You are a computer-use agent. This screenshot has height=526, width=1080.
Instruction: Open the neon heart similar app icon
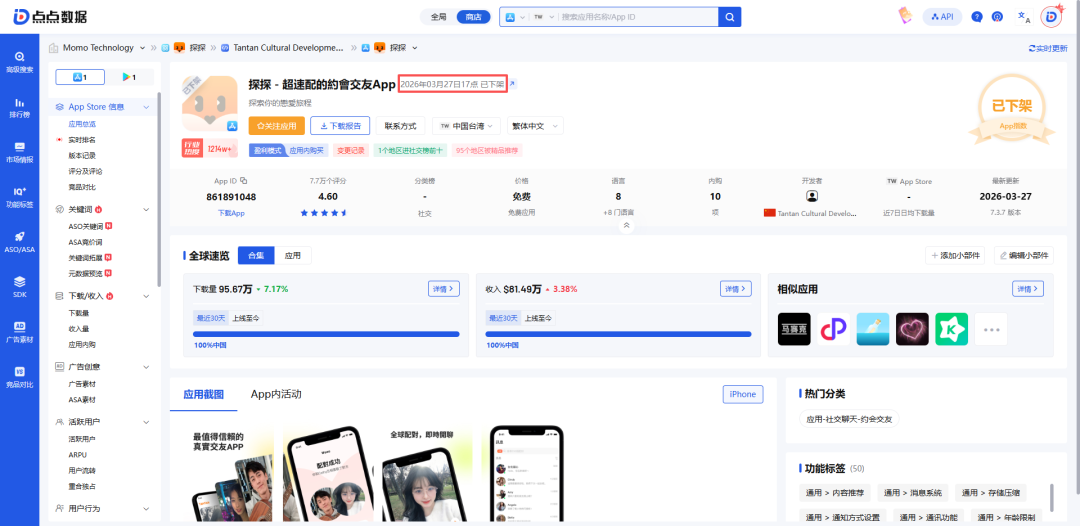[x=912, y=330]
